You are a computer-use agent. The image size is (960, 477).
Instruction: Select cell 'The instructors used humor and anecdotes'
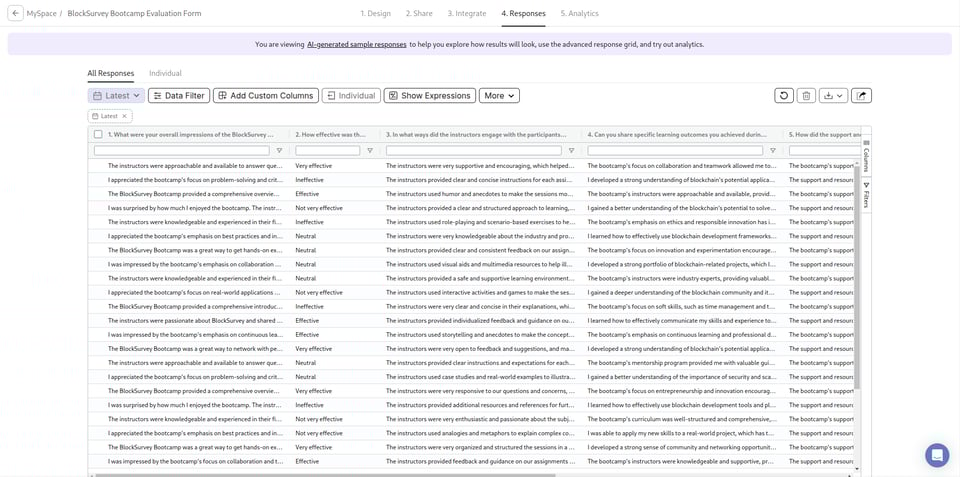481,194
